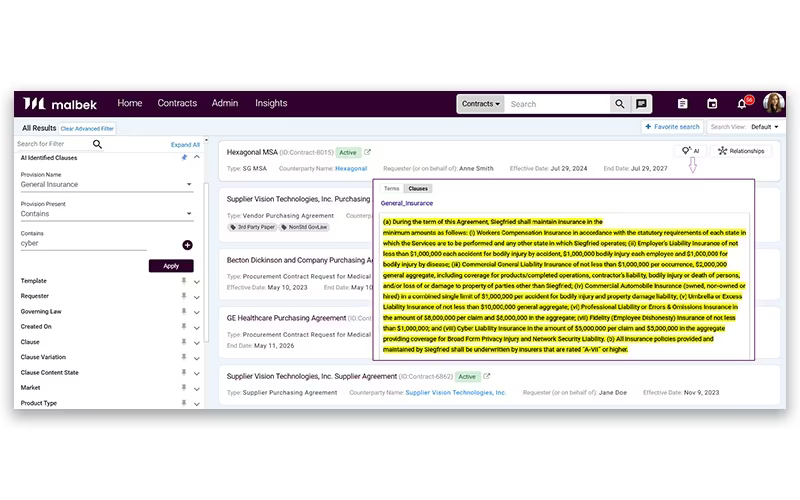Open the Contracts search scope dropdown
This screenshot has width=800, height=500.
pos(481,104)
